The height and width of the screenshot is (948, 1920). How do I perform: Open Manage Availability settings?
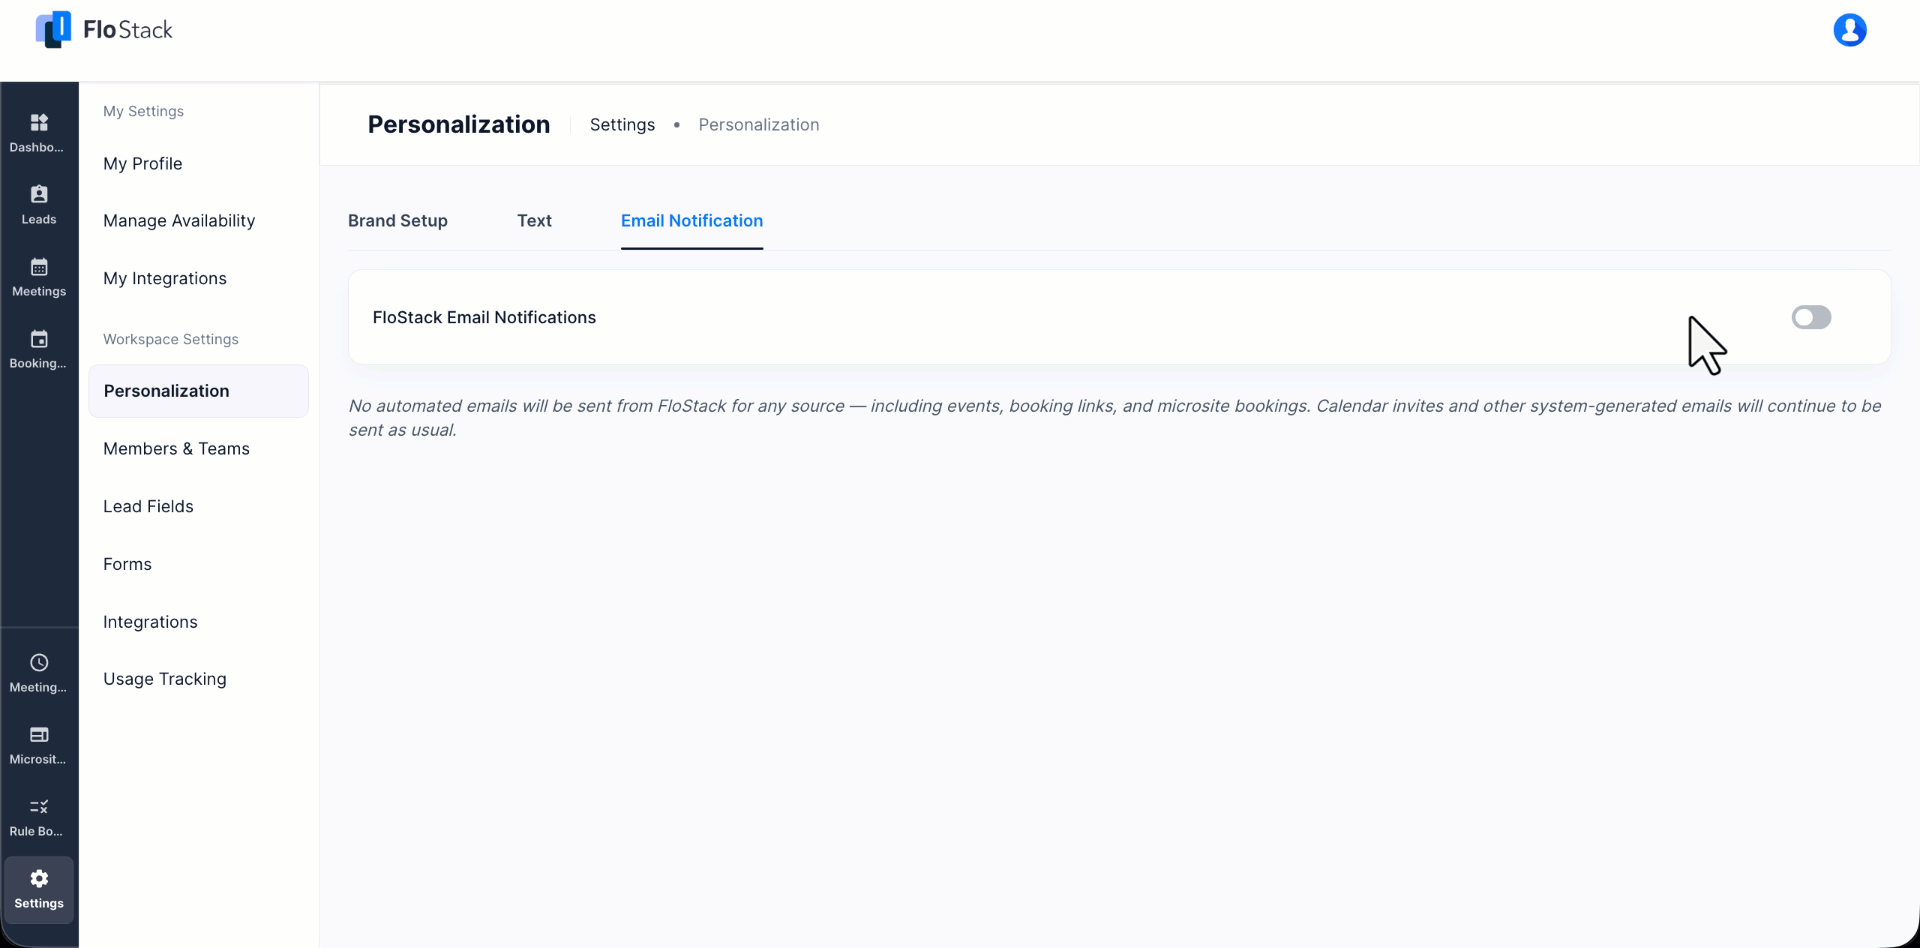click(x=179, y=221)
